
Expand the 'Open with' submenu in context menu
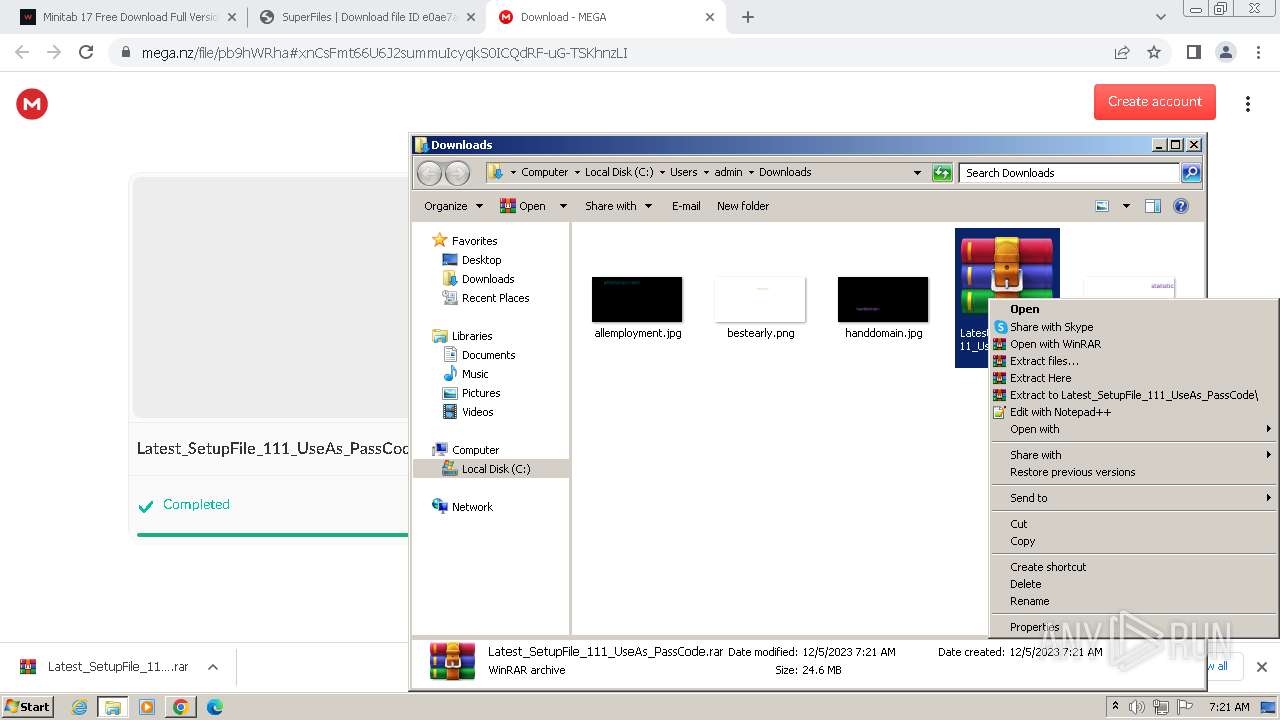pyautogui.click(x=1133, y=429)
